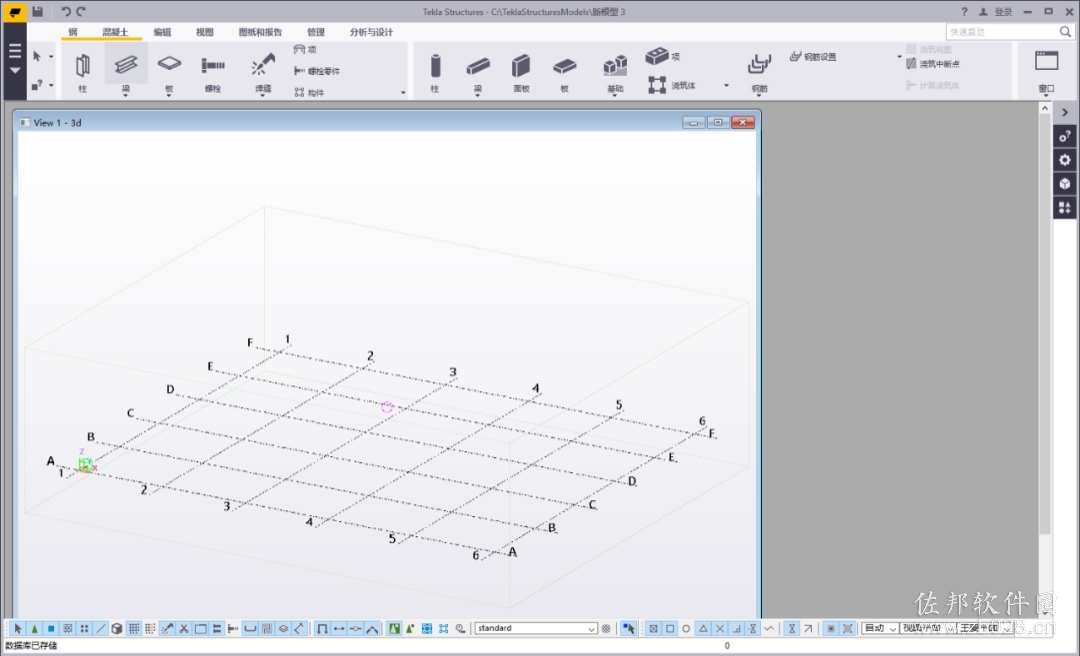Switch to the 混凝土 (Concrete) tab
This screenshot has height=656, width=1080.
click(115, 32)
